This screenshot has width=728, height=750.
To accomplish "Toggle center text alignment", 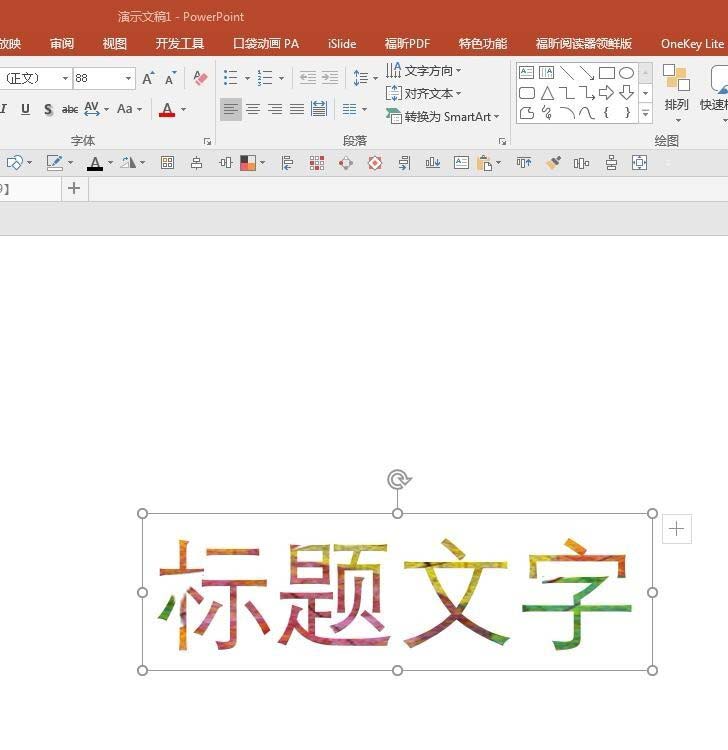I will coord(253,110).
